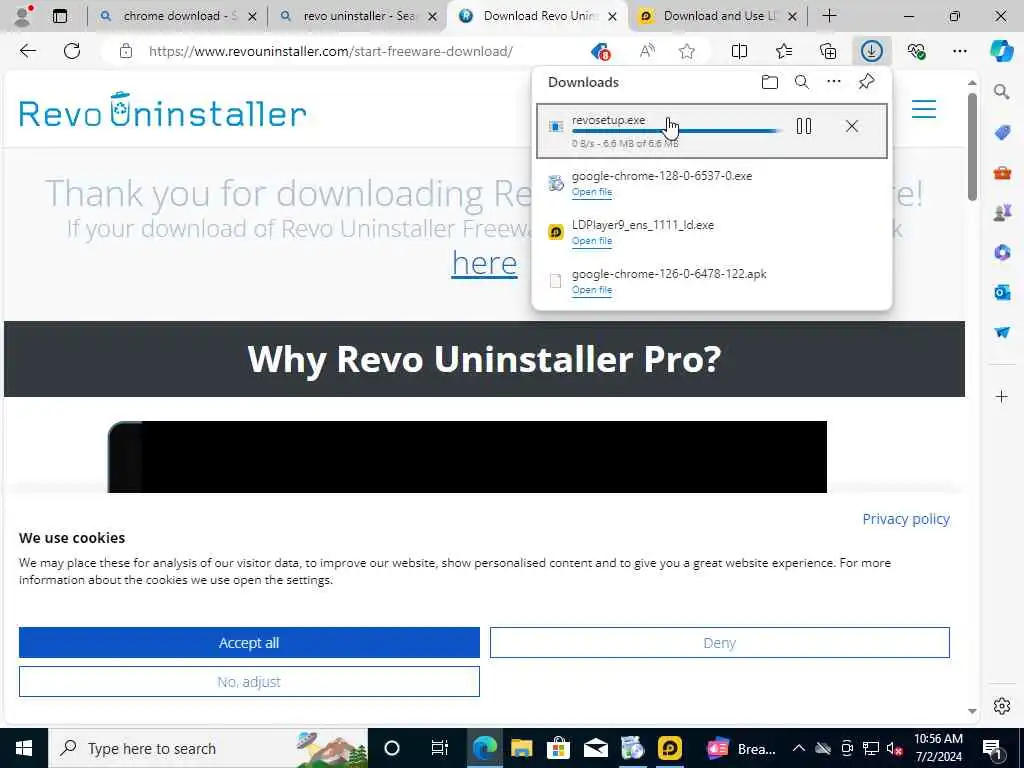Pause the revosetup.exe download
1024x768 pixels.
pos(804,126)
